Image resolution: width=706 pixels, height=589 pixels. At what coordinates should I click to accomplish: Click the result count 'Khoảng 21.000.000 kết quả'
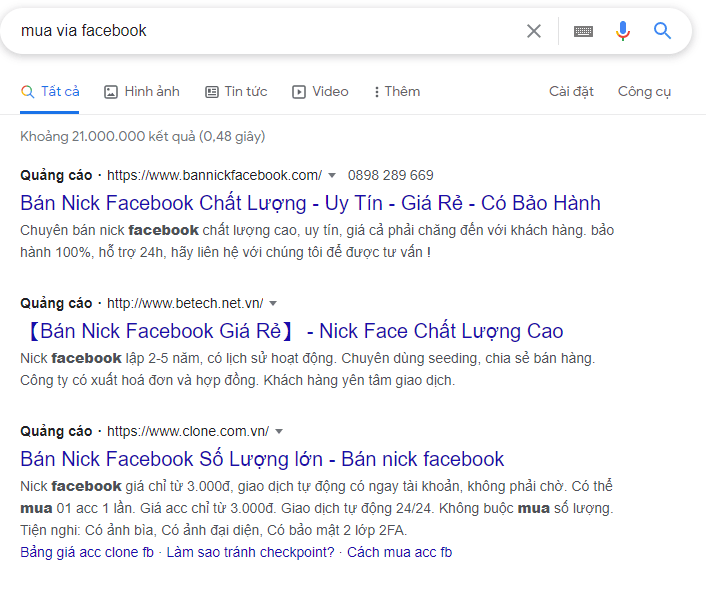pyautogui.click(x=108, y=136)
